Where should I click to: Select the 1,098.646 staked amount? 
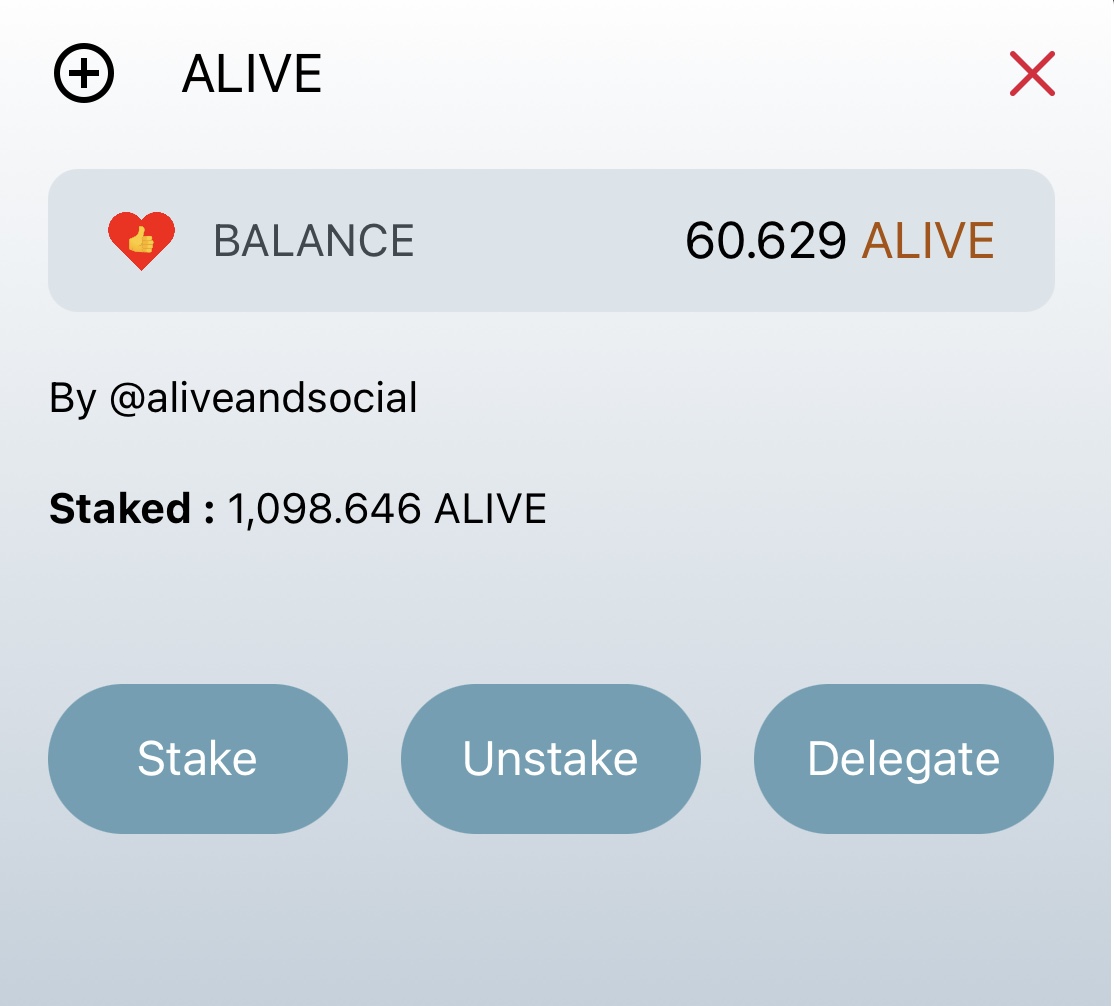325,509
